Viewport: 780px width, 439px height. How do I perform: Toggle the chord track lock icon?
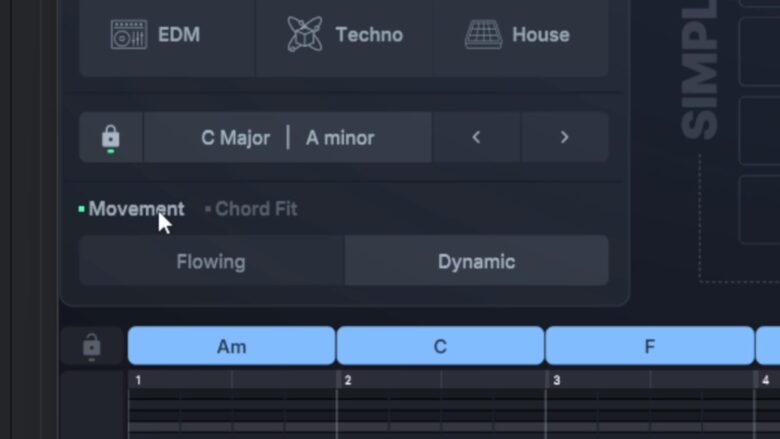point(92,346)
